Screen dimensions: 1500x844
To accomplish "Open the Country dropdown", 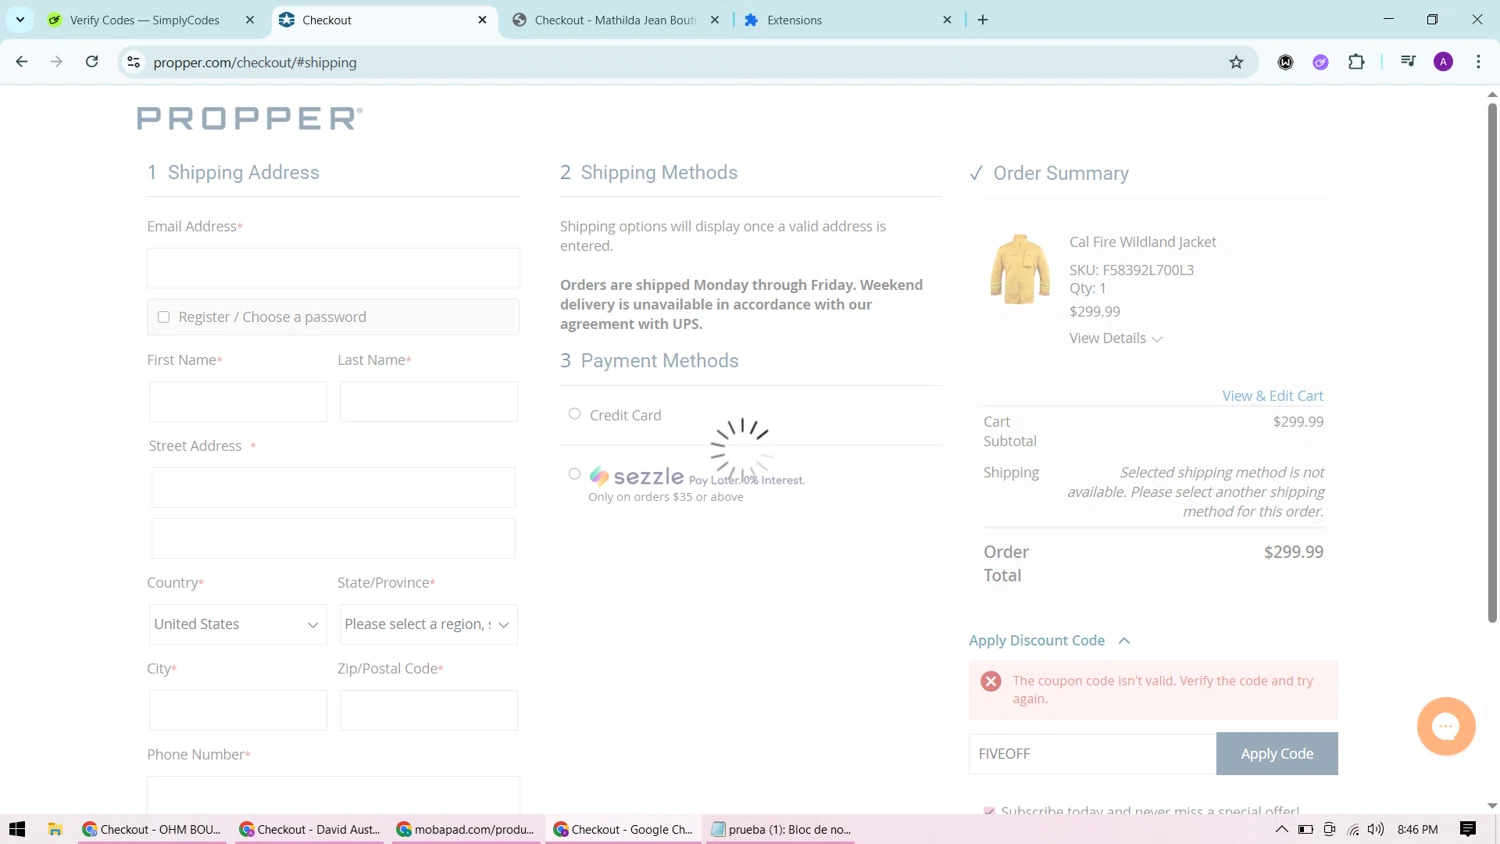I will coord(238,624).
